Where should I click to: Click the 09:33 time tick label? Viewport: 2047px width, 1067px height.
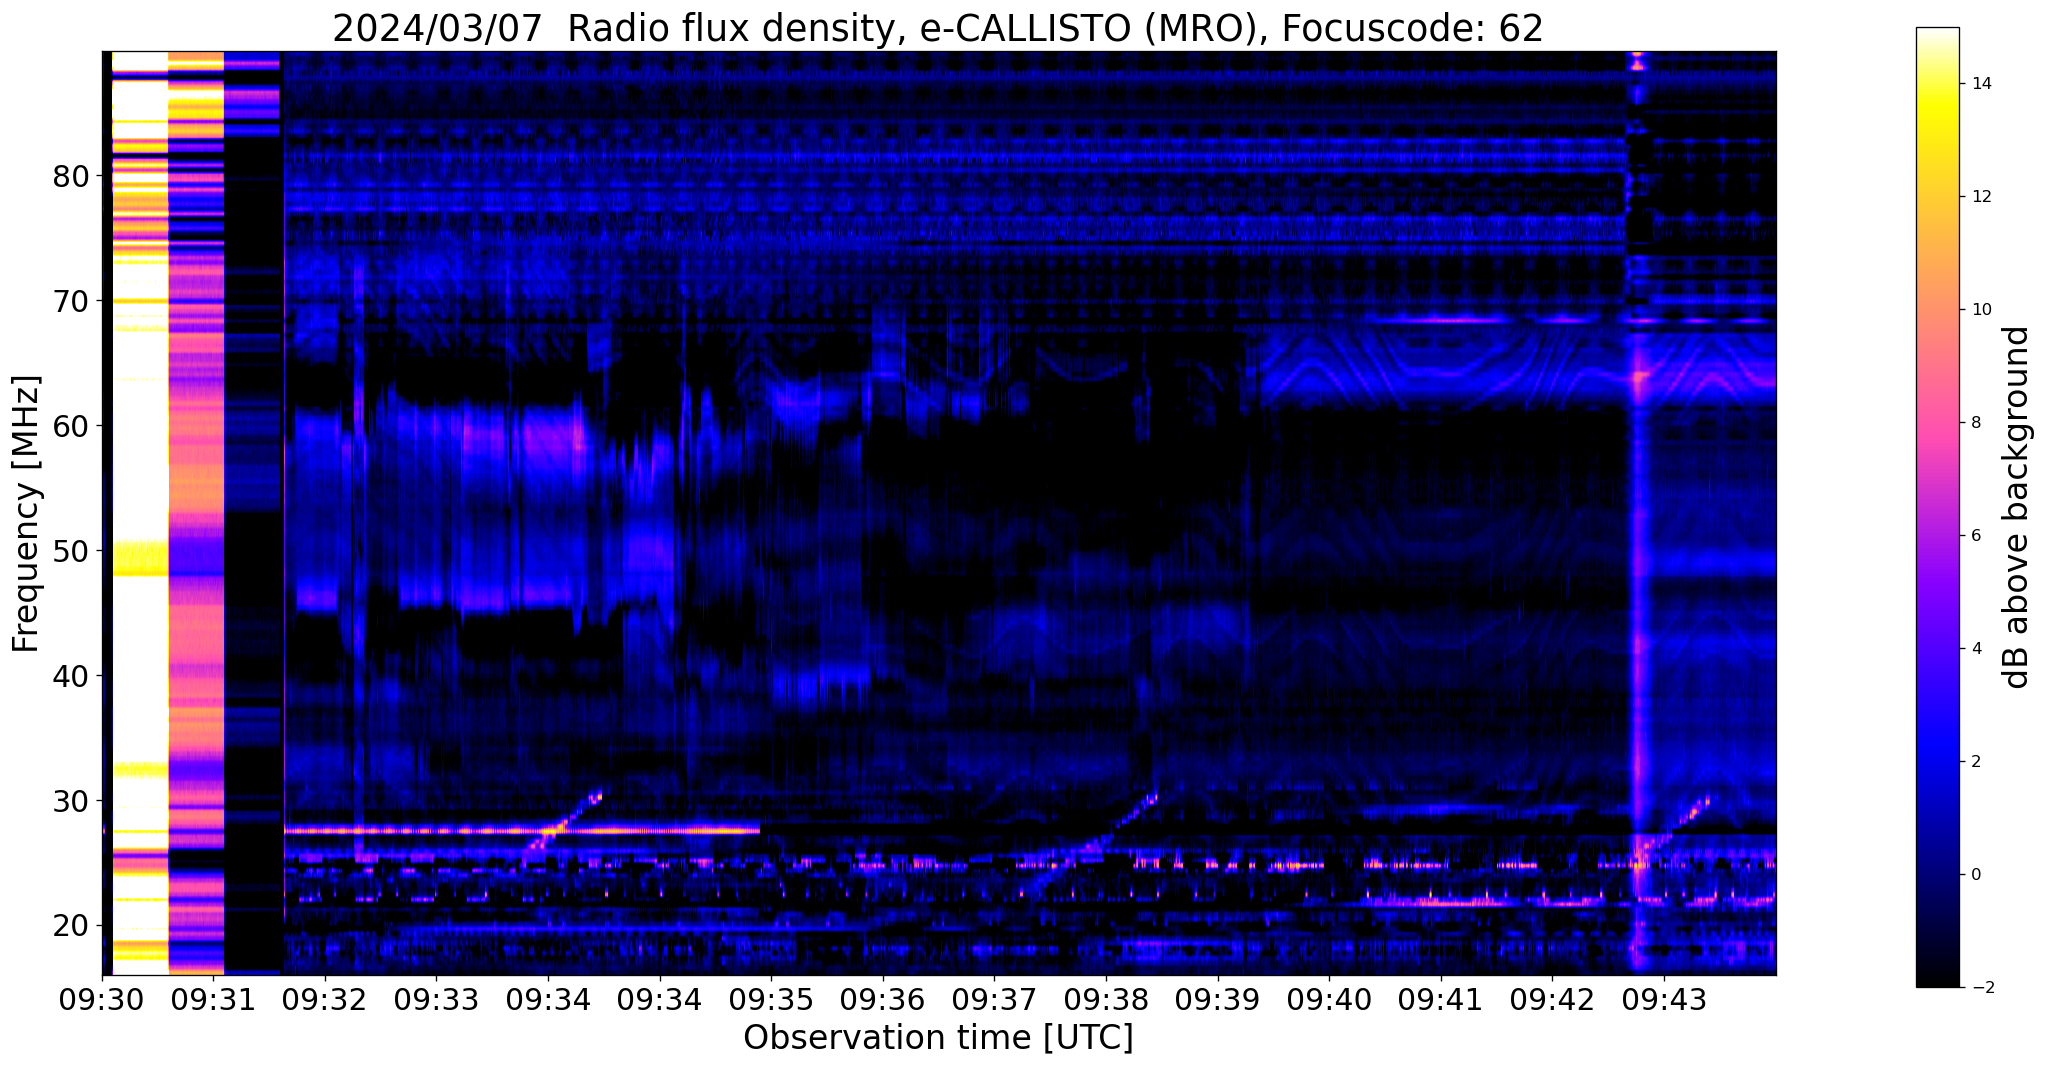(437, 999)
